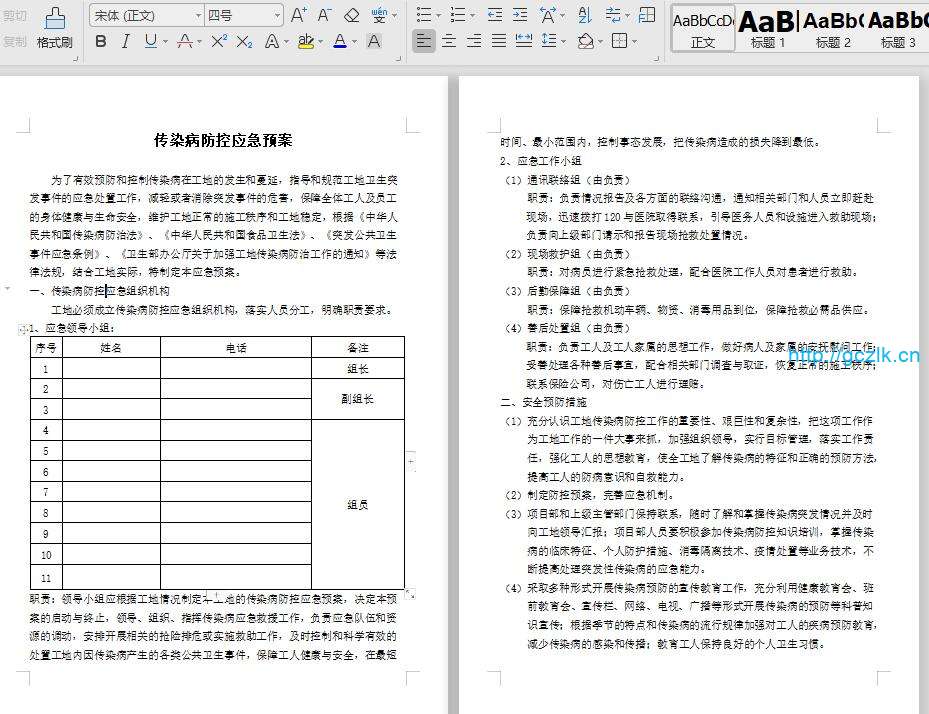Viewport: 929px width, 714px height.
Task: Open the font color red A arrow
Action: (355, 41)
